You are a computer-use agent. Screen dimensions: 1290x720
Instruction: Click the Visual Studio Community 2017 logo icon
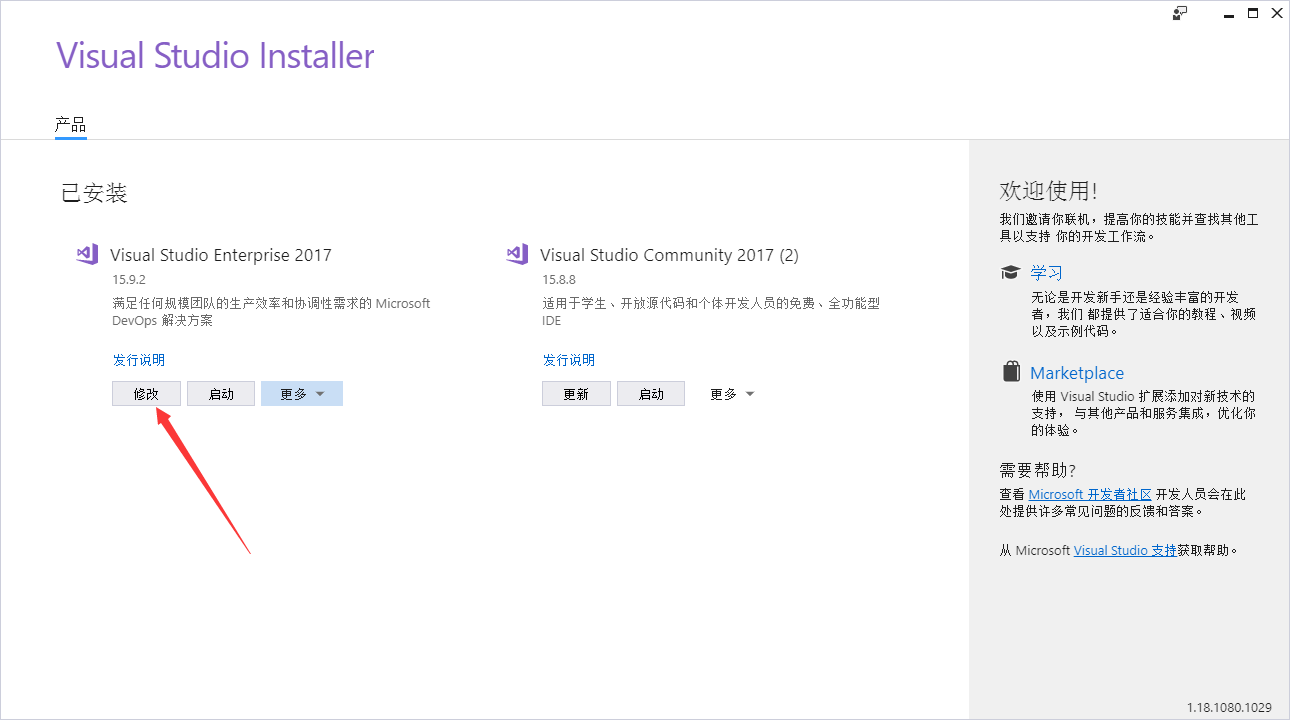(x=517, y=254)
